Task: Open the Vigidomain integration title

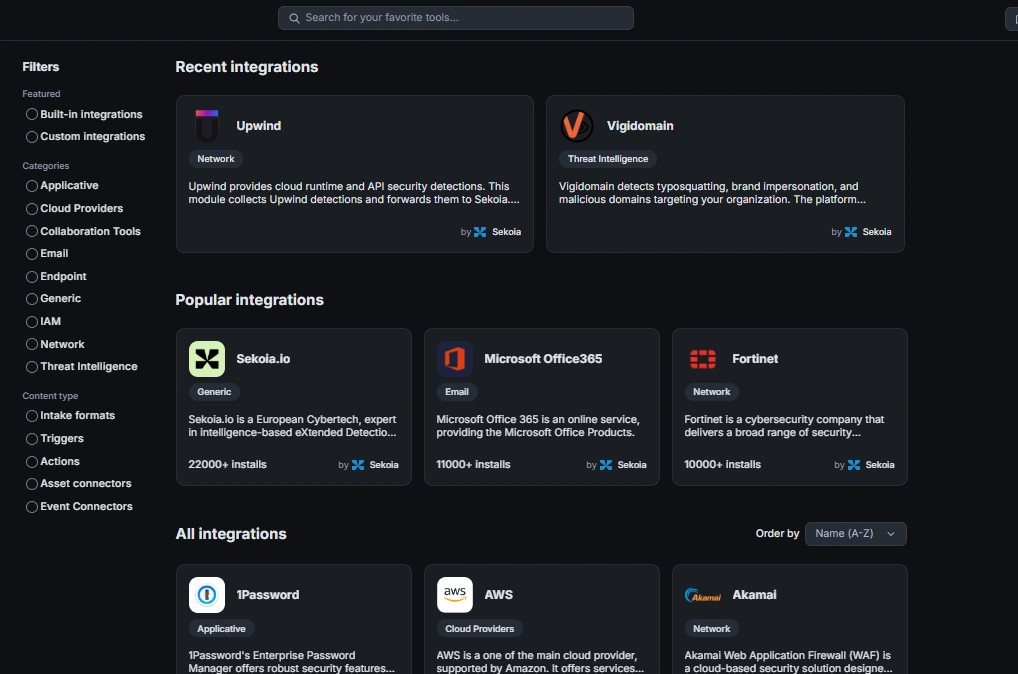Action: click(x=639, y=126)
